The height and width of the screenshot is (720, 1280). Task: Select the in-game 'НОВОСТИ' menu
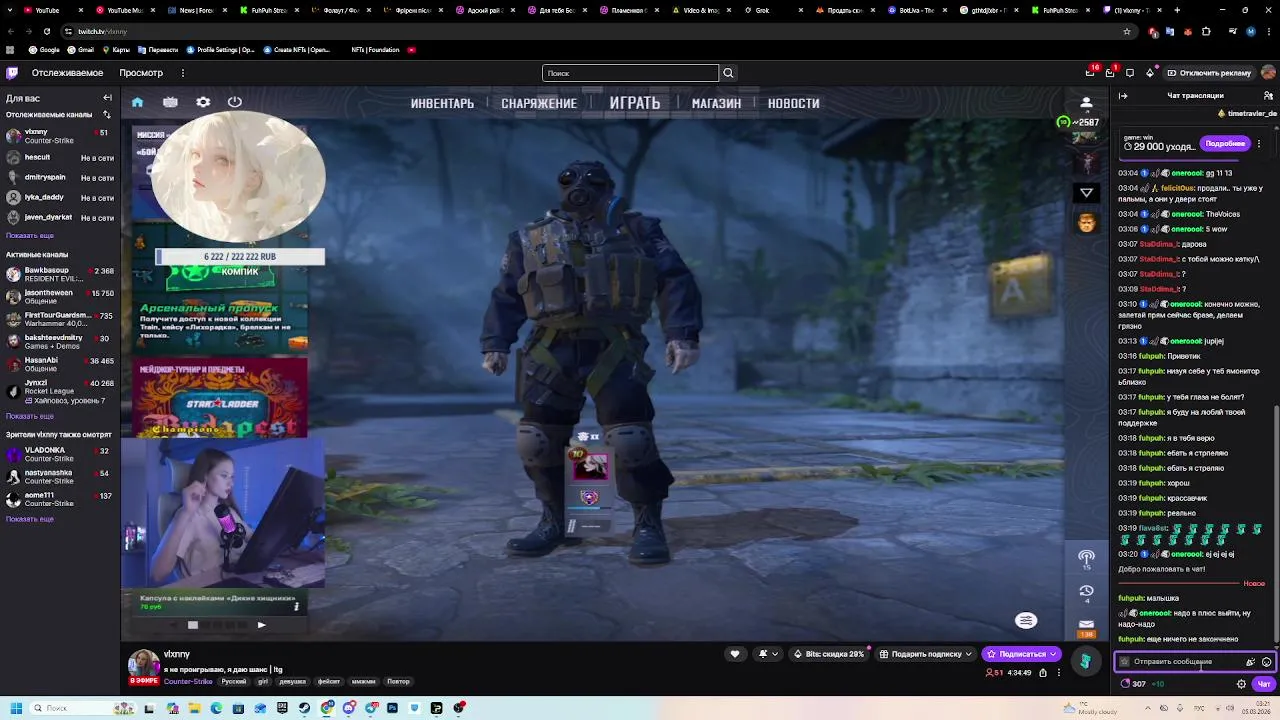(794, 103)
